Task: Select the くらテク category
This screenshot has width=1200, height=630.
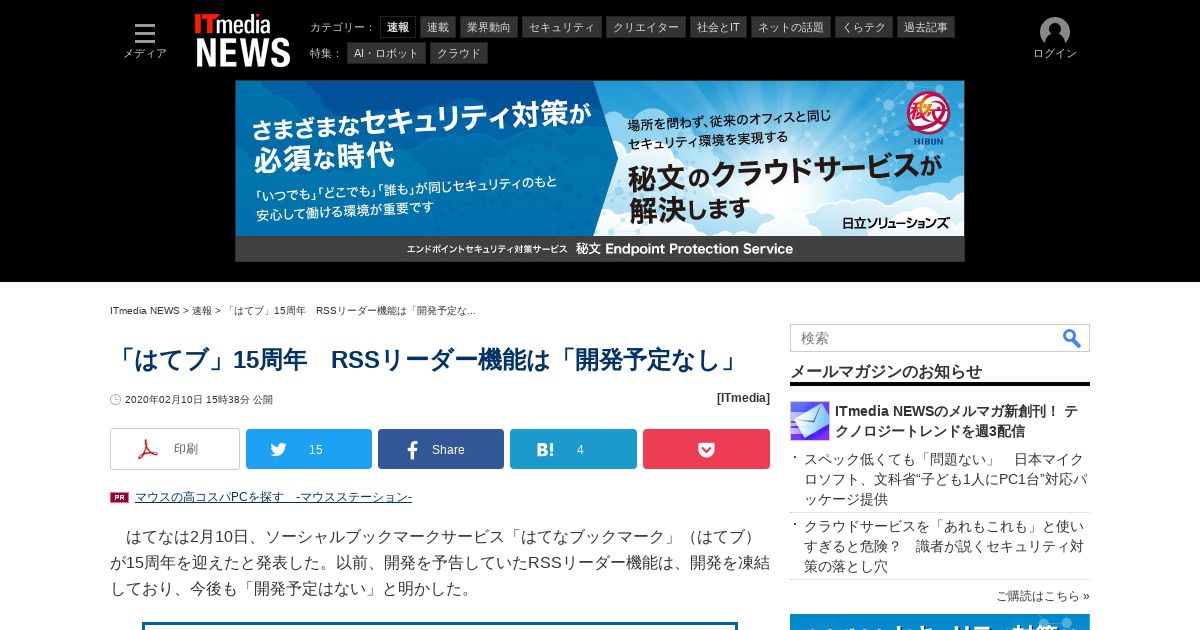Action: (864, 27)
